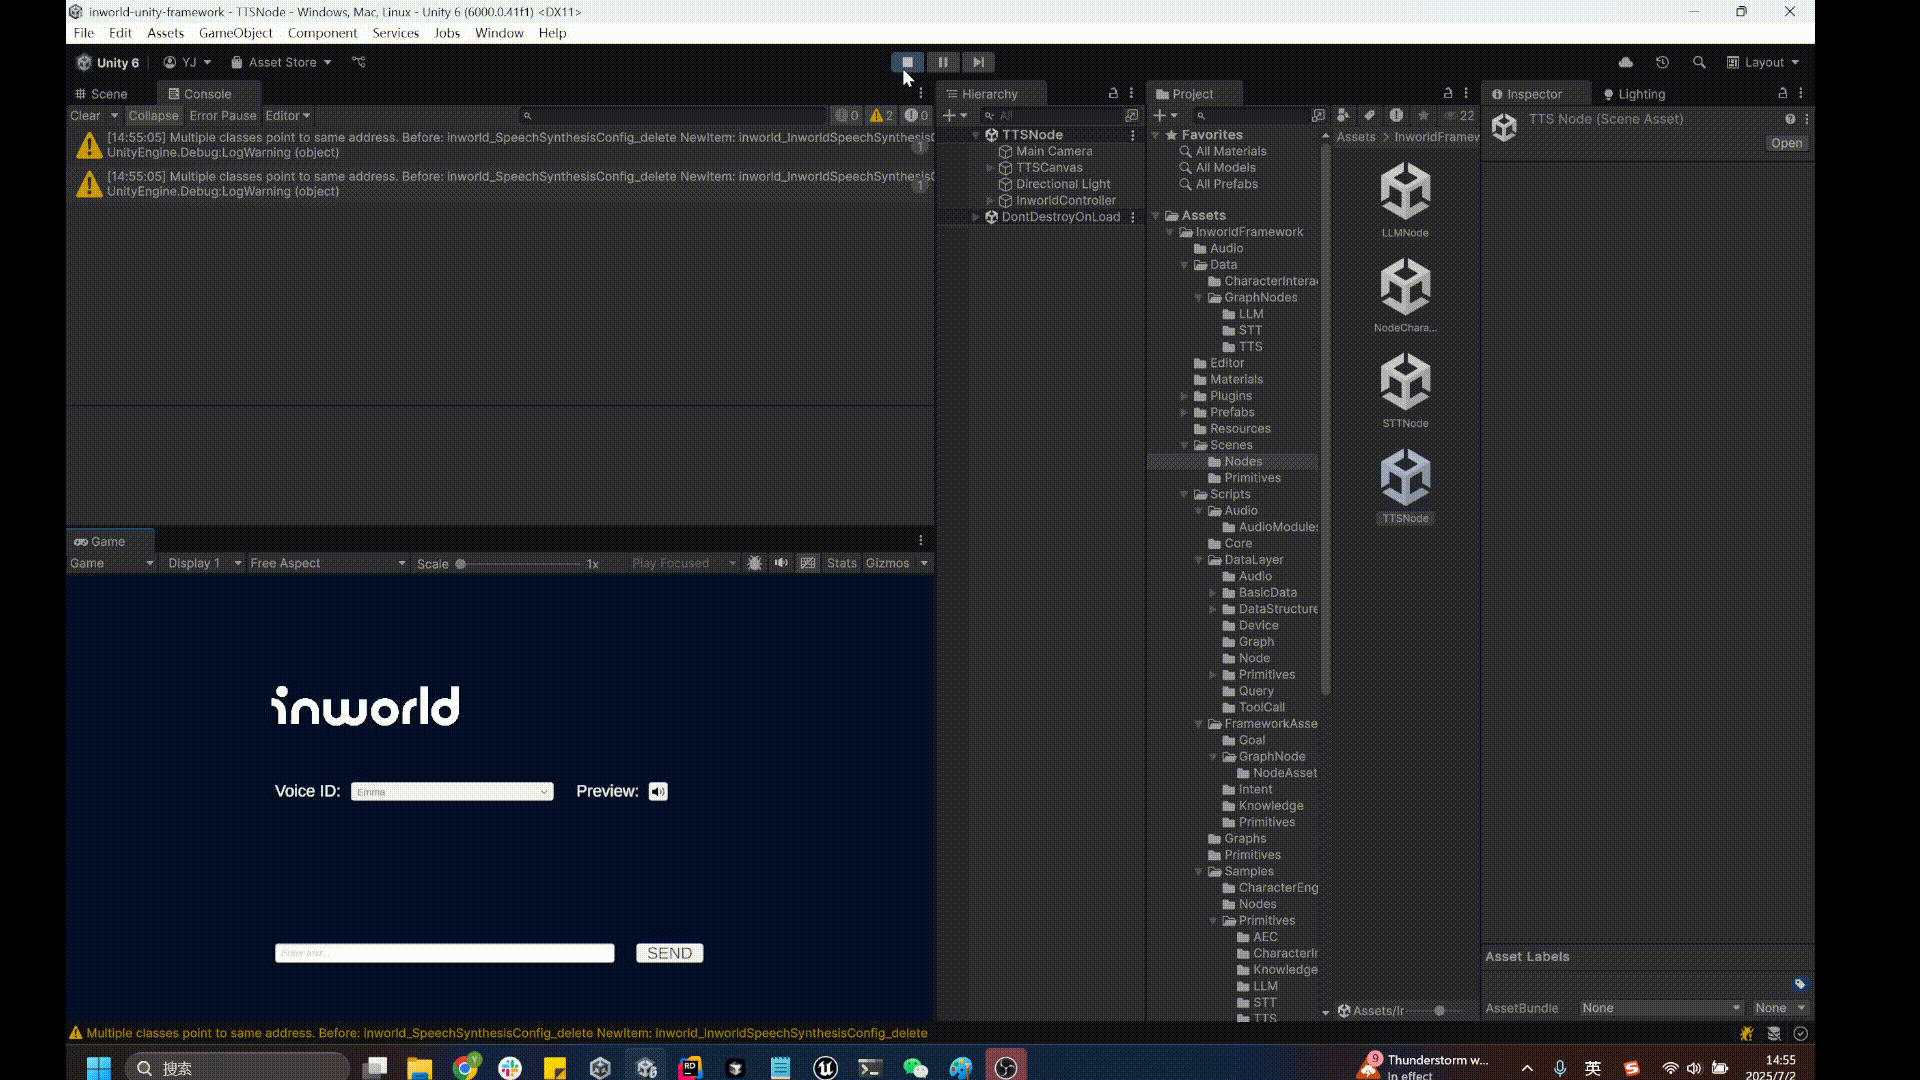Lock the Inspector panel
Viewport: 1920px width, 1080px height.
[1782, 93]
